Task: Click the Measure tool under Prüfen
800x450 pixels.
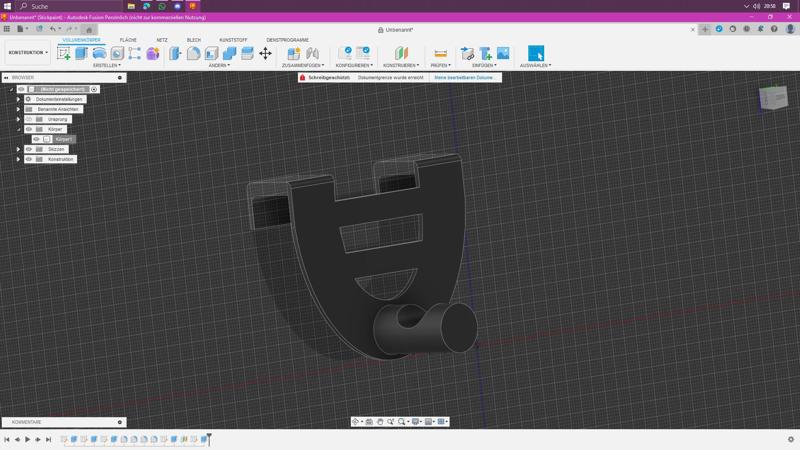Action: pos(440,53)
